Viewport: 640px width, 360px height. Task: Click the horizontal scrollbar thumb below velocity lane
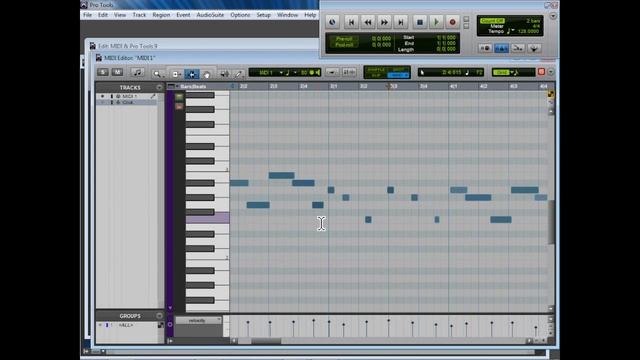(266, 341)
